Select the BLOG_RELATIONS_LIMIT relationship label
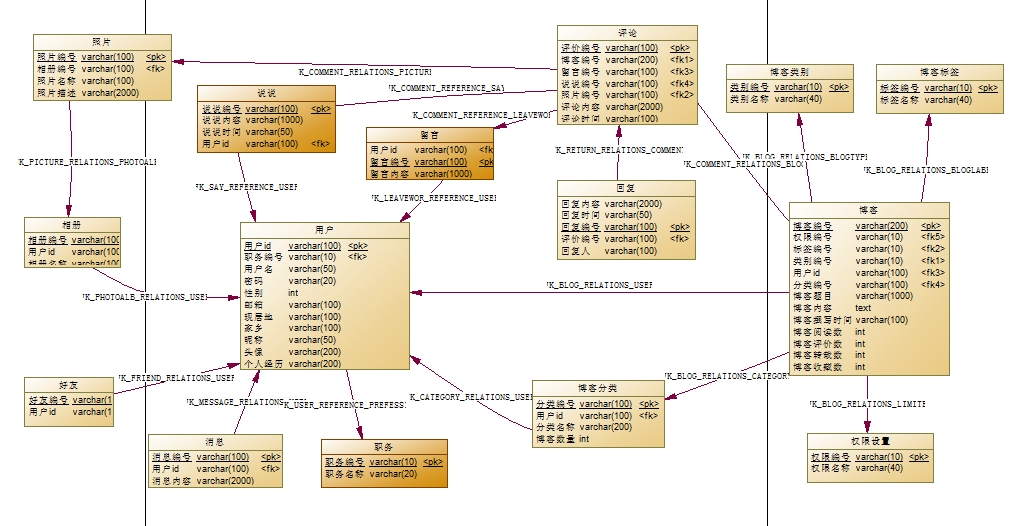The width and height of the screenshot is (1017, 526). [867, 404]
